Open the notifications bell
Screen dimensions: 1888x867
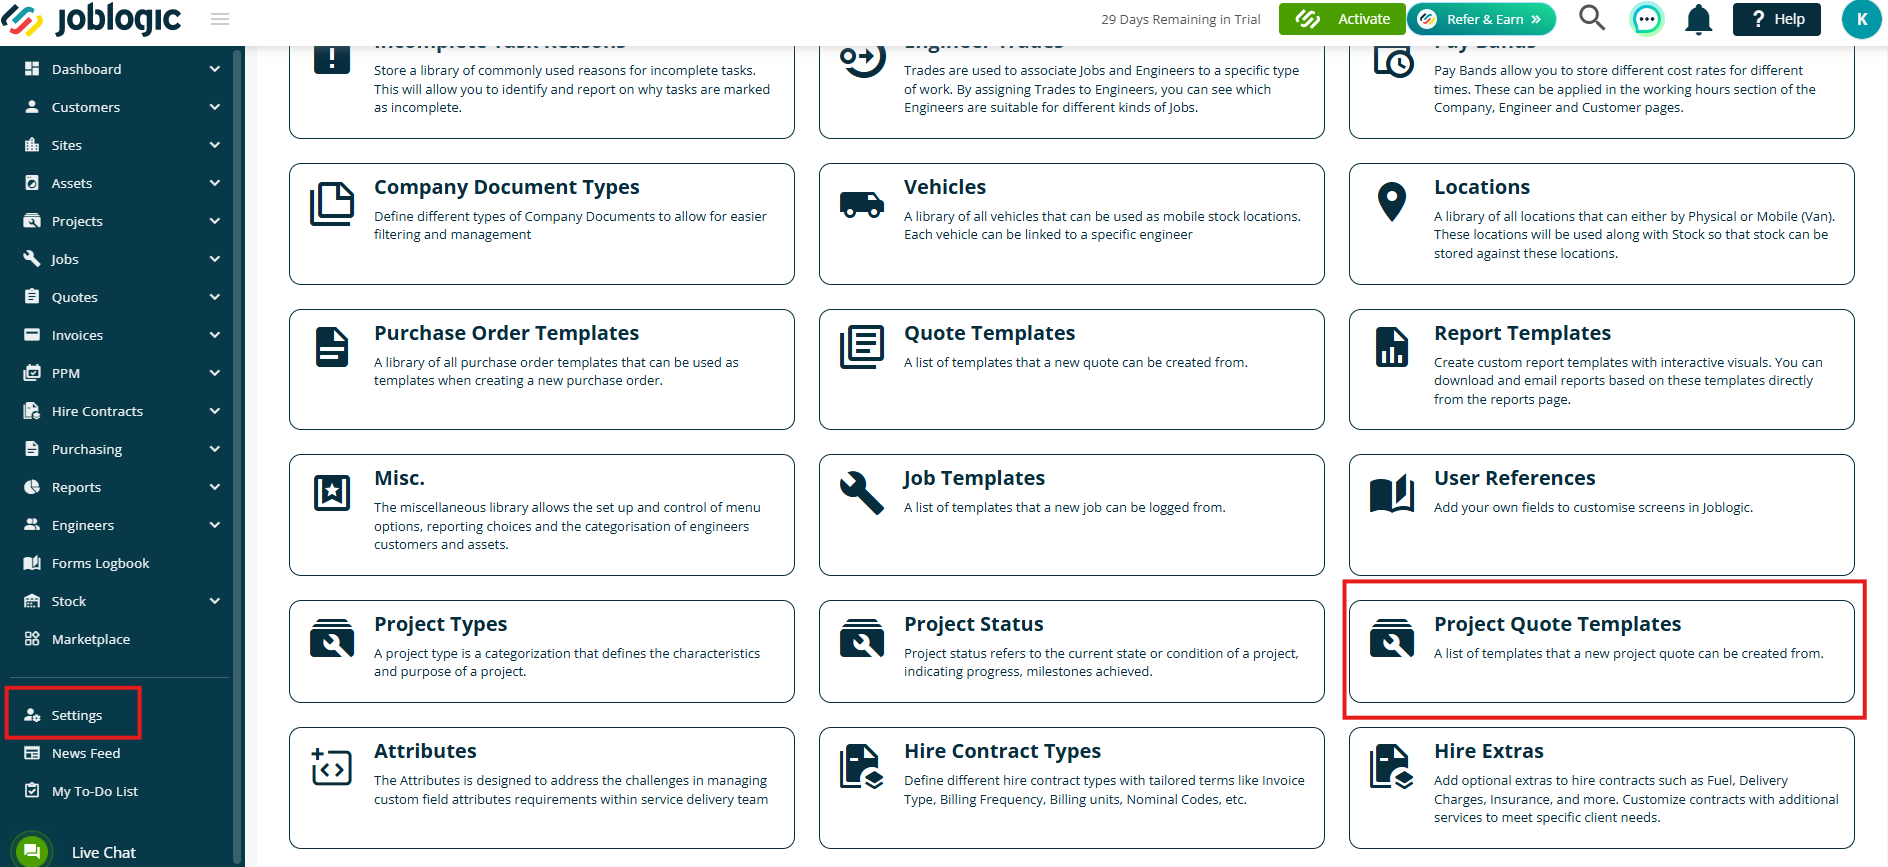click(x=1698, y=19)
